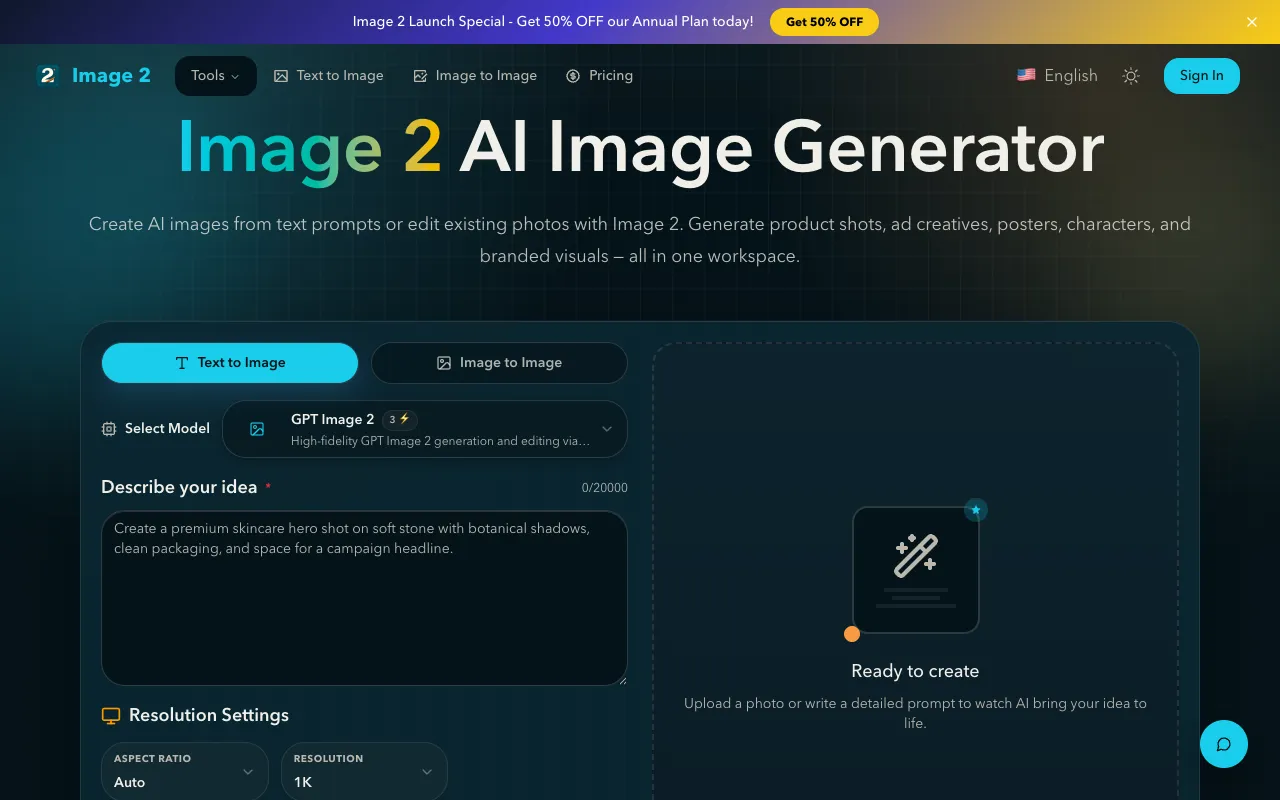Click the "Image 2 AI Image Generator" headline
This screenshot has height=800, width=1280.
640,148
